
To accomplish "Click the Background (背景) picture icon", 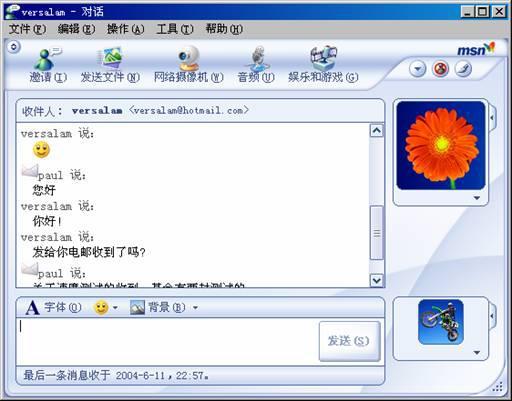I will tap(137, 307).
